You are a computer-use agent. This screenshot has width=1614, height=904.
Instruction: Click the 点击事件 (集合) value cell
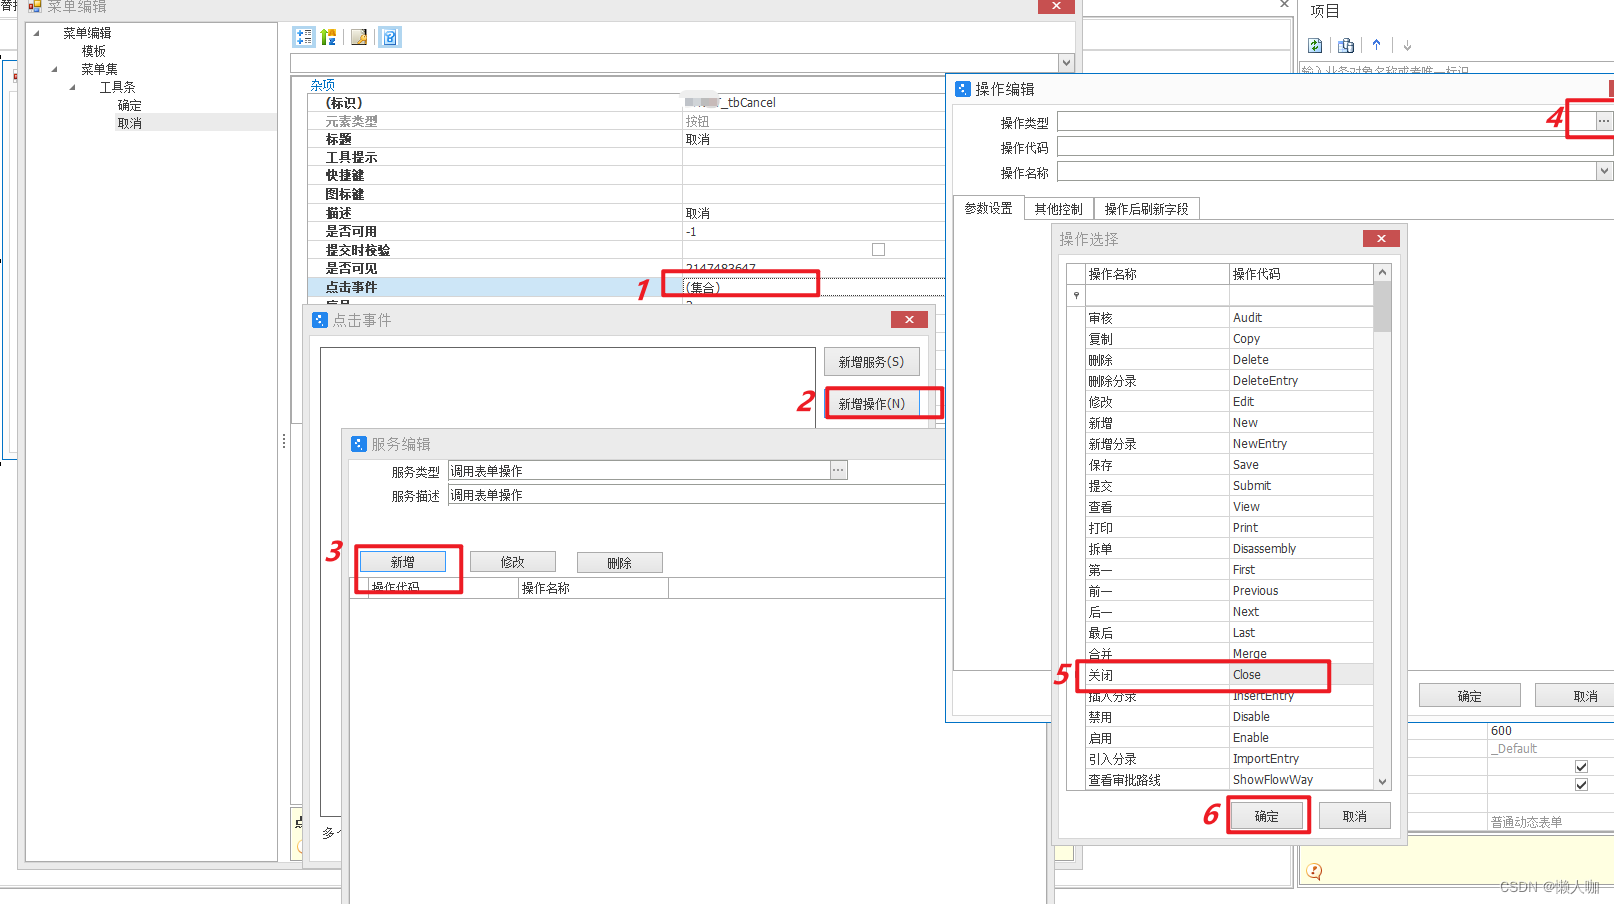pos(813,287)
